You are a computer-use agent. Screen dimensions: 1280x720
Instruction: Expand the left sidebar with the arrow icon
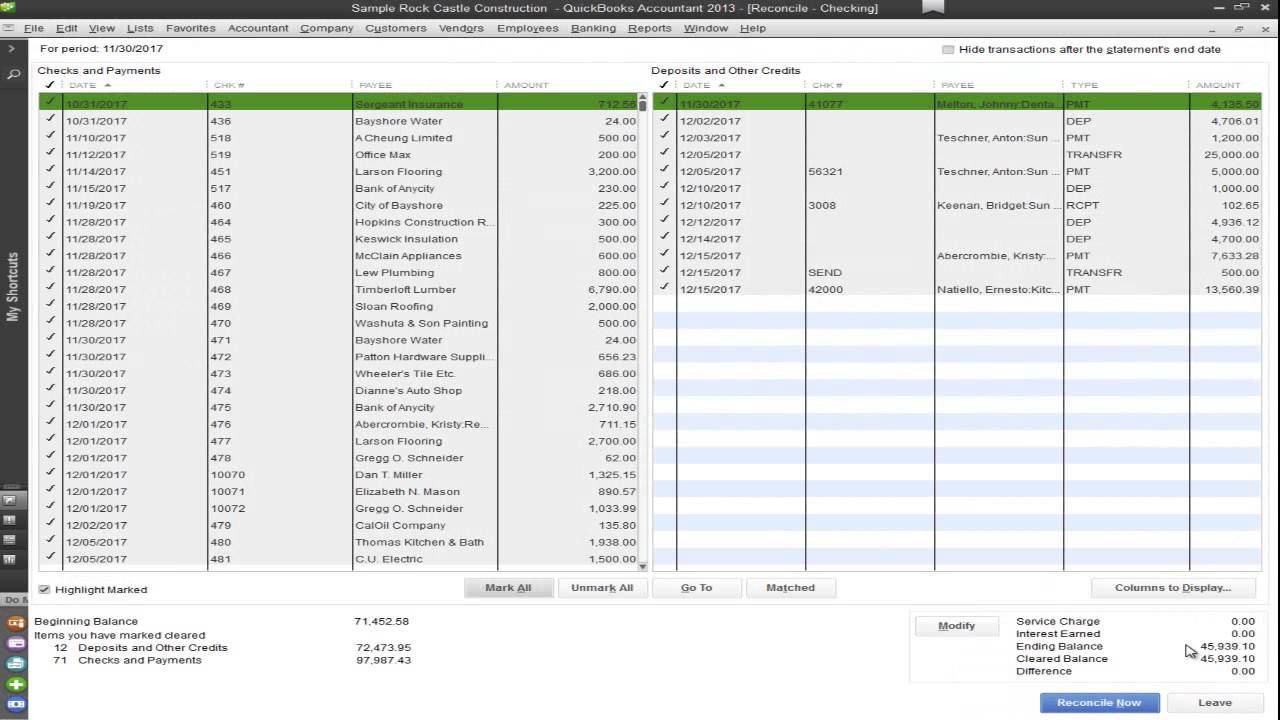(x=12, y=48)
